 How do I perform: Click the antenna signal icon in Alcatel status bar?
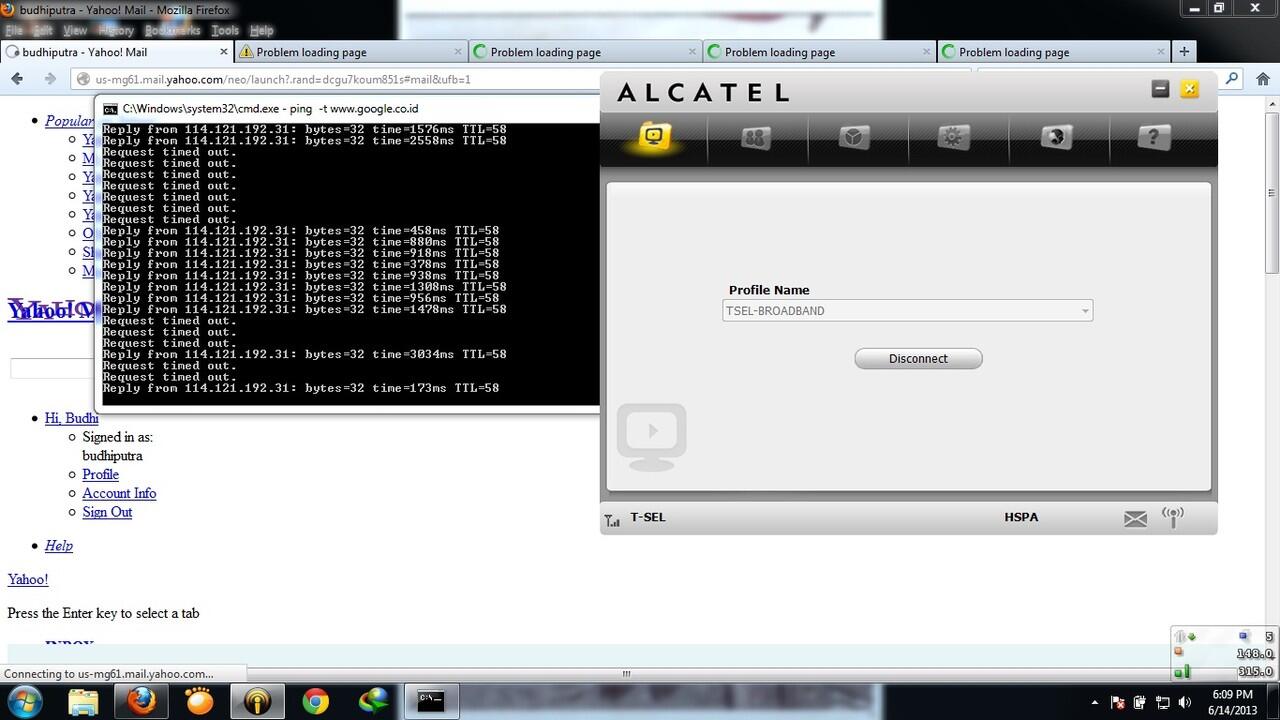[x=1173, y=517]
